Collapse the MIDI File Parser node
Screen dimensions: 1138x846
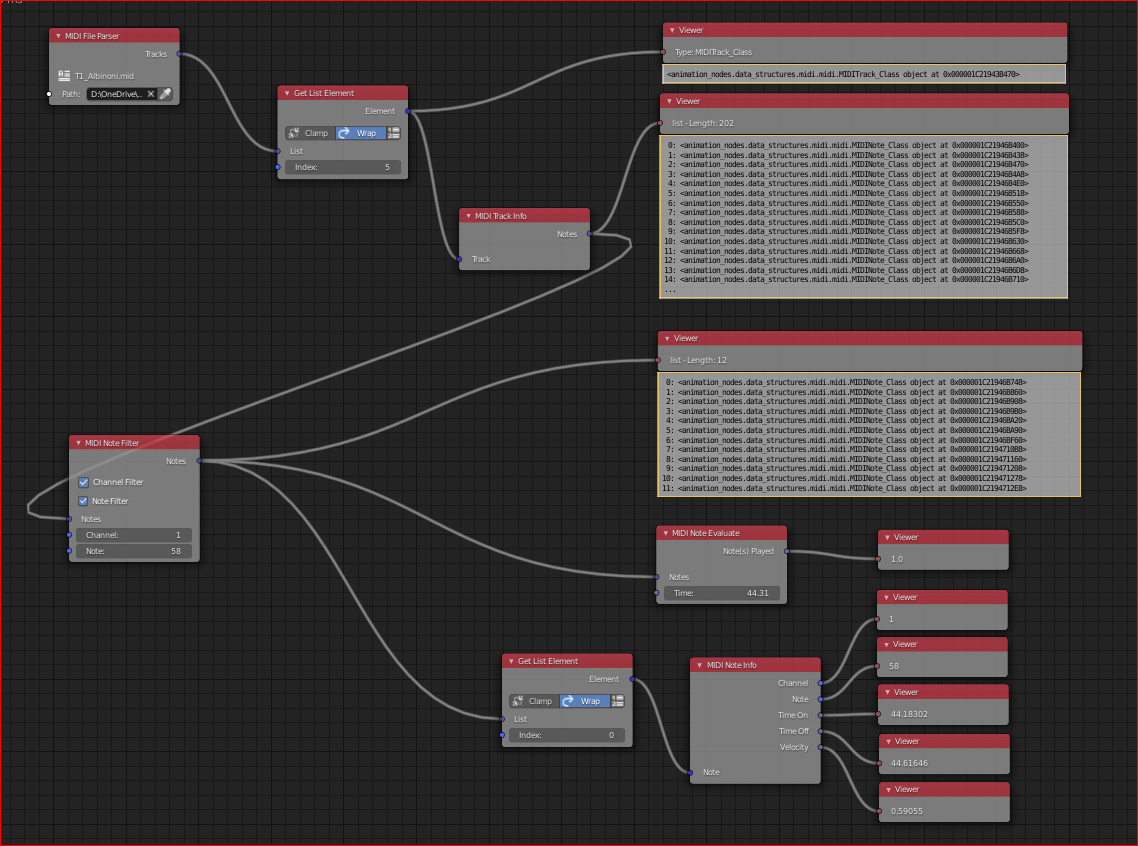point(58,36)
